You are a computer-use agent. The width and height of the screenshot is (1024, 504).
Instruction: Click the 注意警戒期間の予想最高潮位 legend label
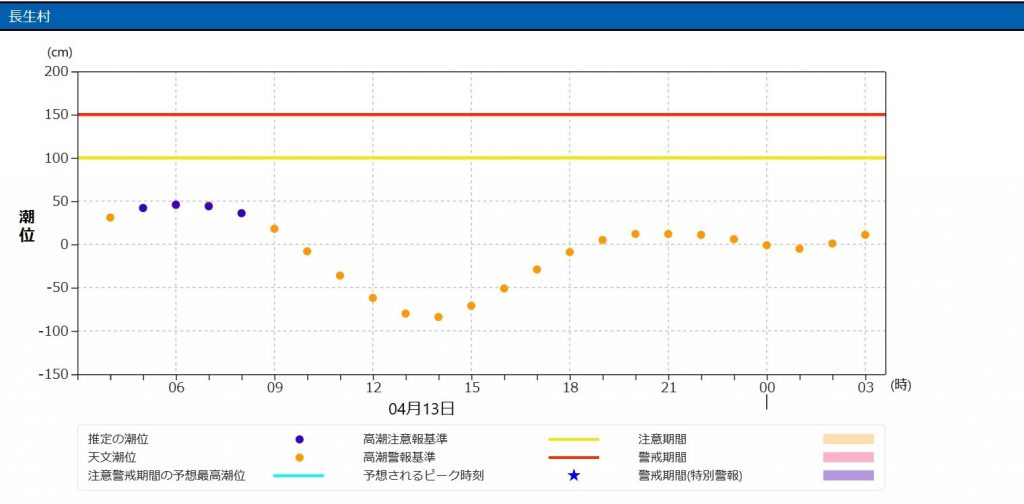click(x=167, y=476)
